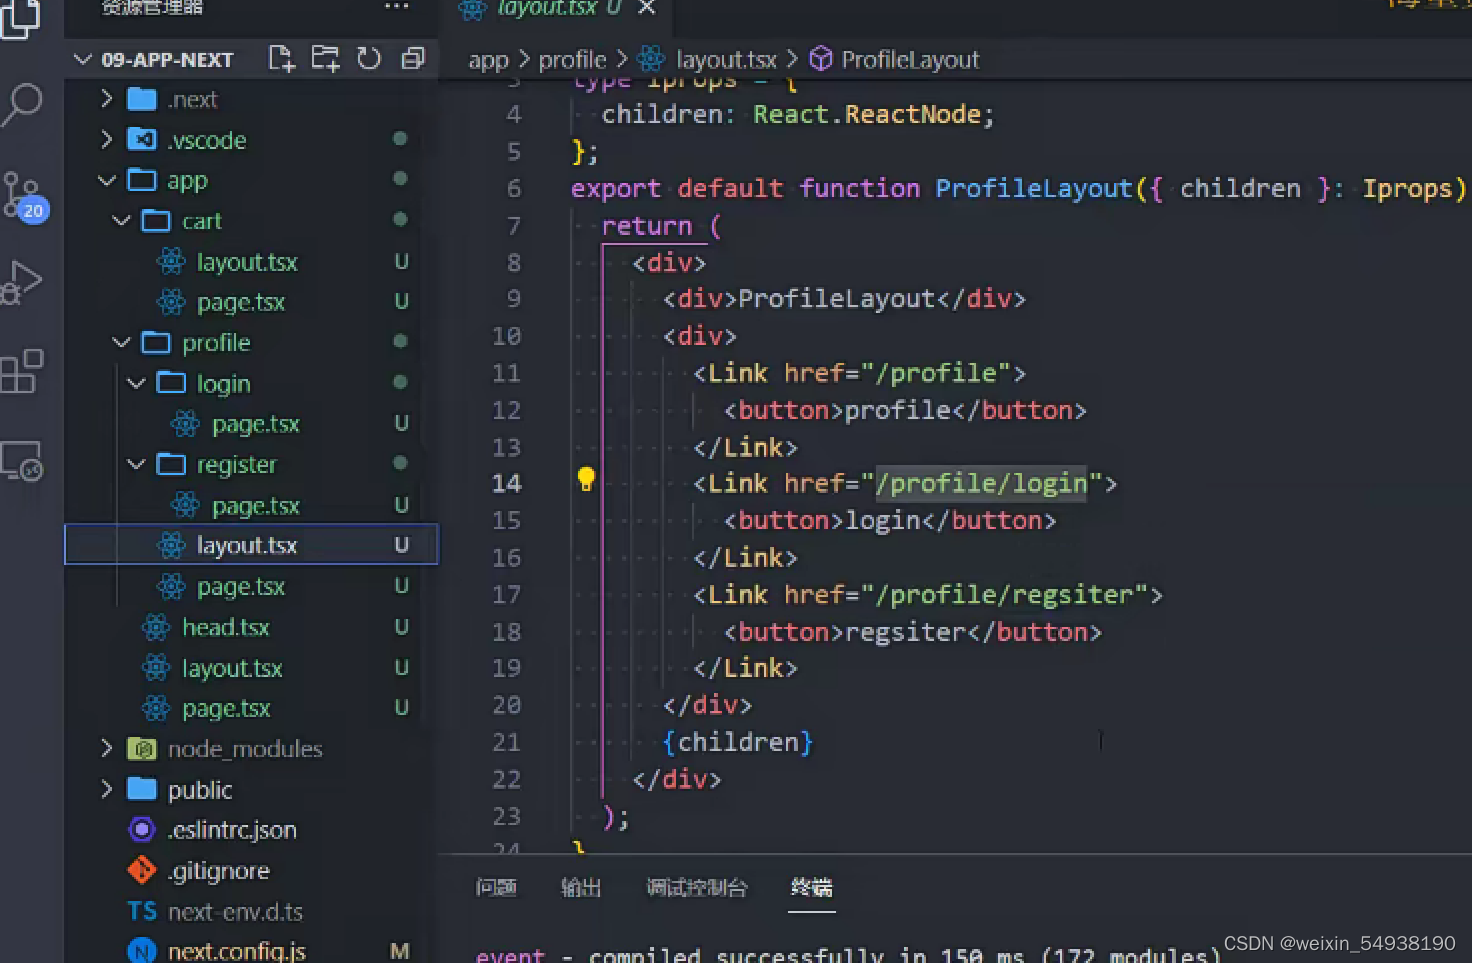1472x963 pixels.
Task: Expand the .next folder
Action: tap(107, 99)
